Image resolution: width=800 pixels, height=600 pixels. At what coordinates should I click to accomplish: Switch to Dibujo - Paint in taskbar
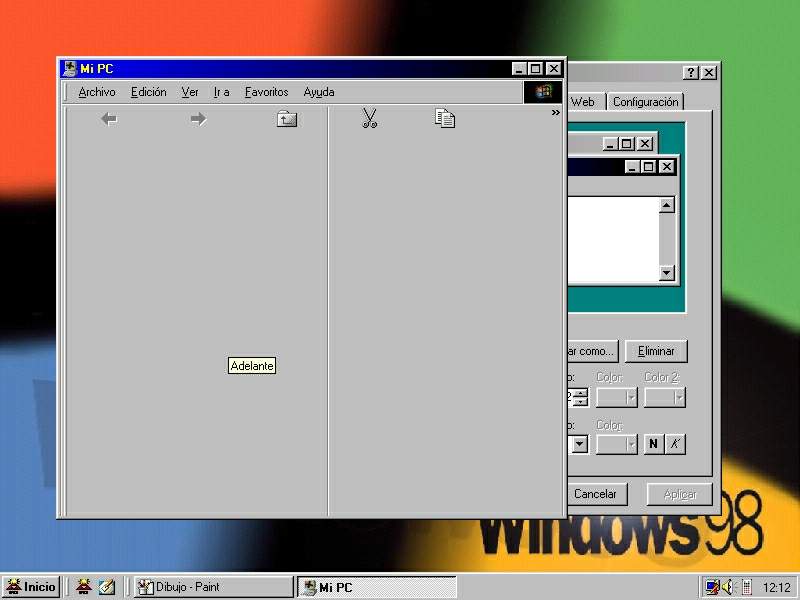(x=214, y=587)
